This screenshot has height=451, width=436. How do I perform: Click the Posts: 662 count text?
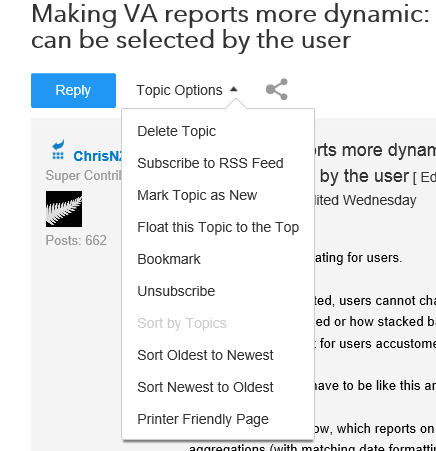coord(76,240)
